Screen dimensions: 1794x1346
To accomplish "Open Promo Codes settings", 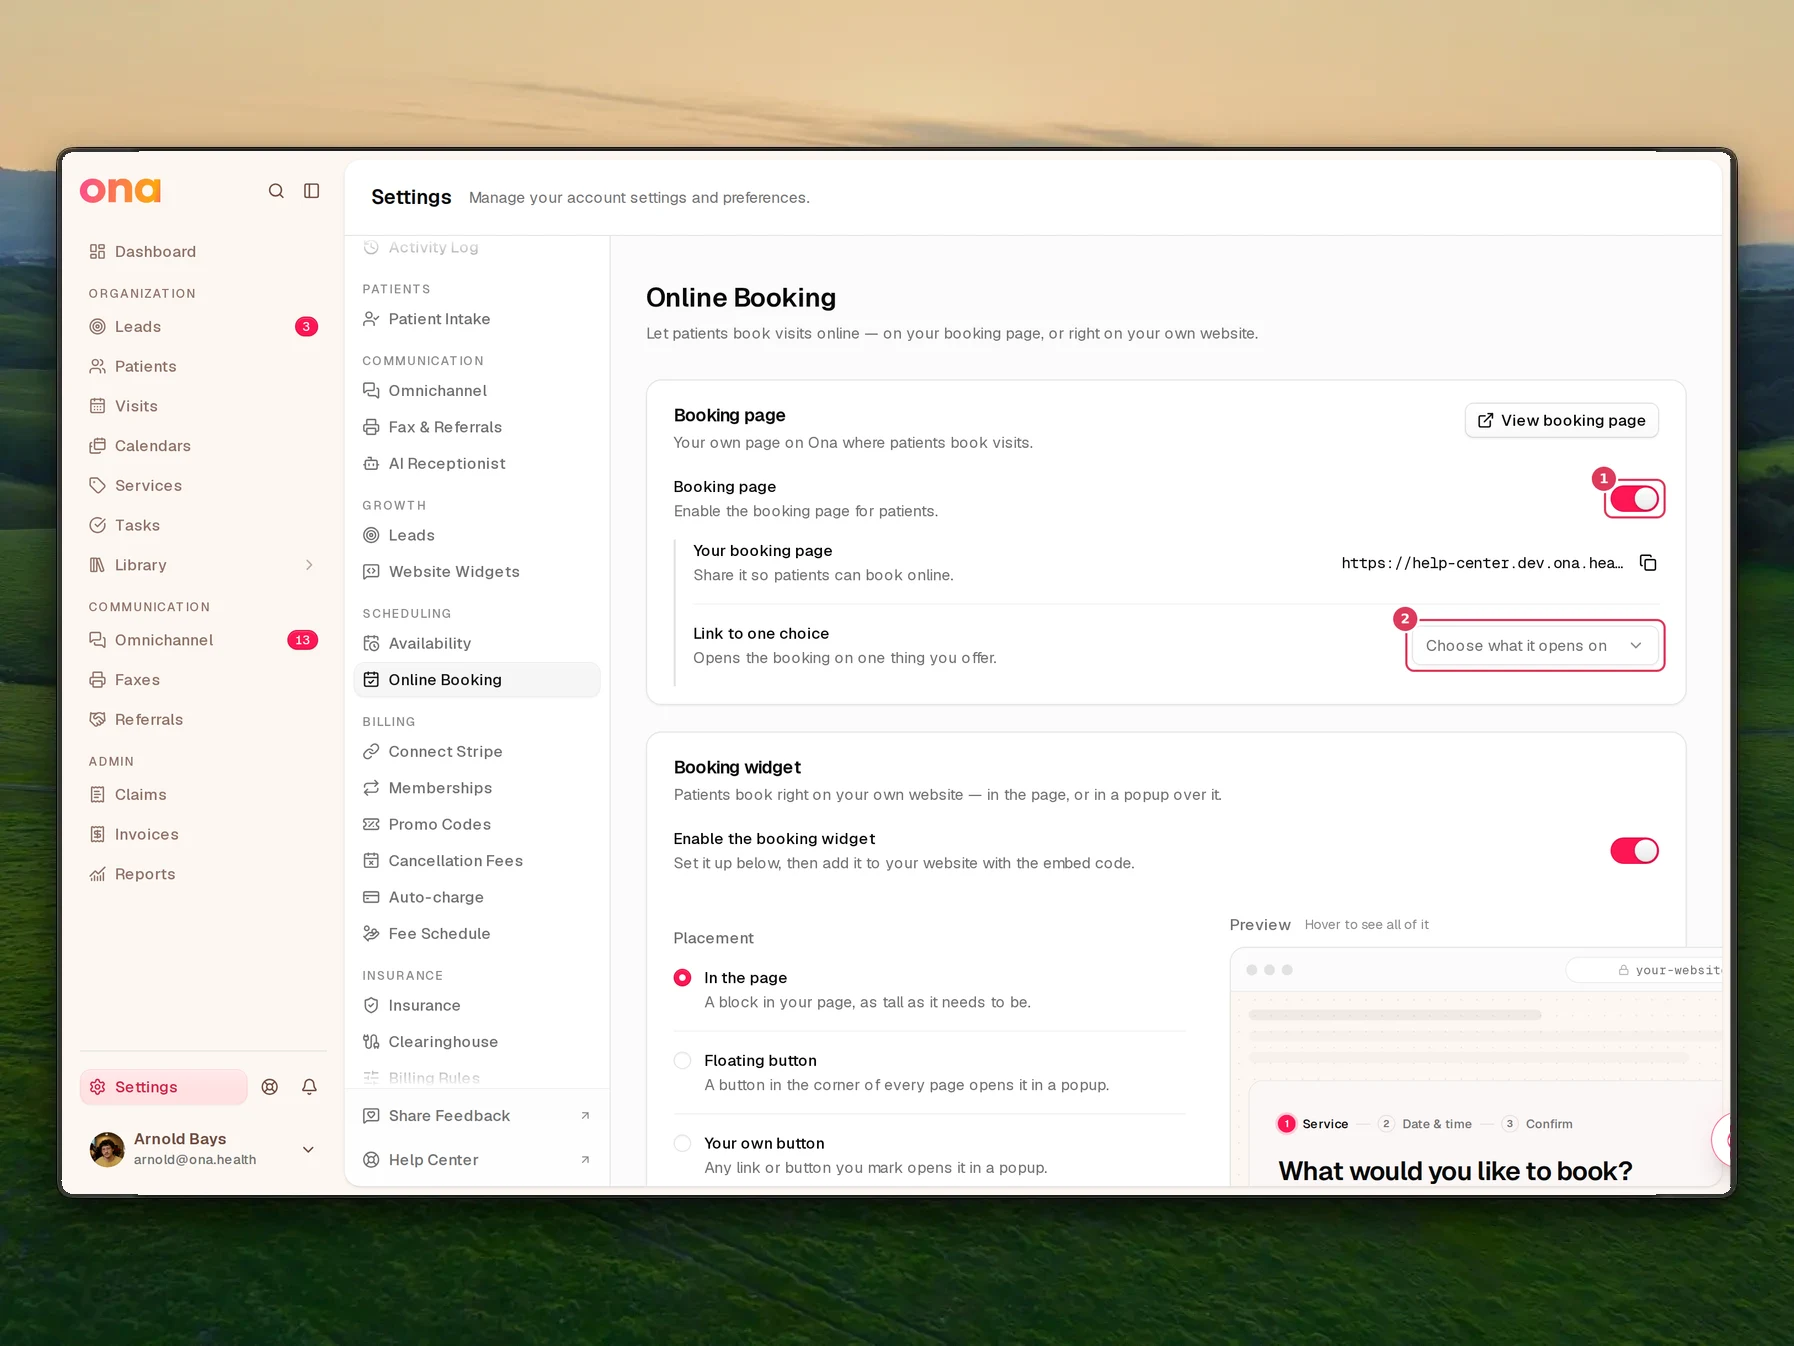I will pyautogui.click(x=477, y=825).
